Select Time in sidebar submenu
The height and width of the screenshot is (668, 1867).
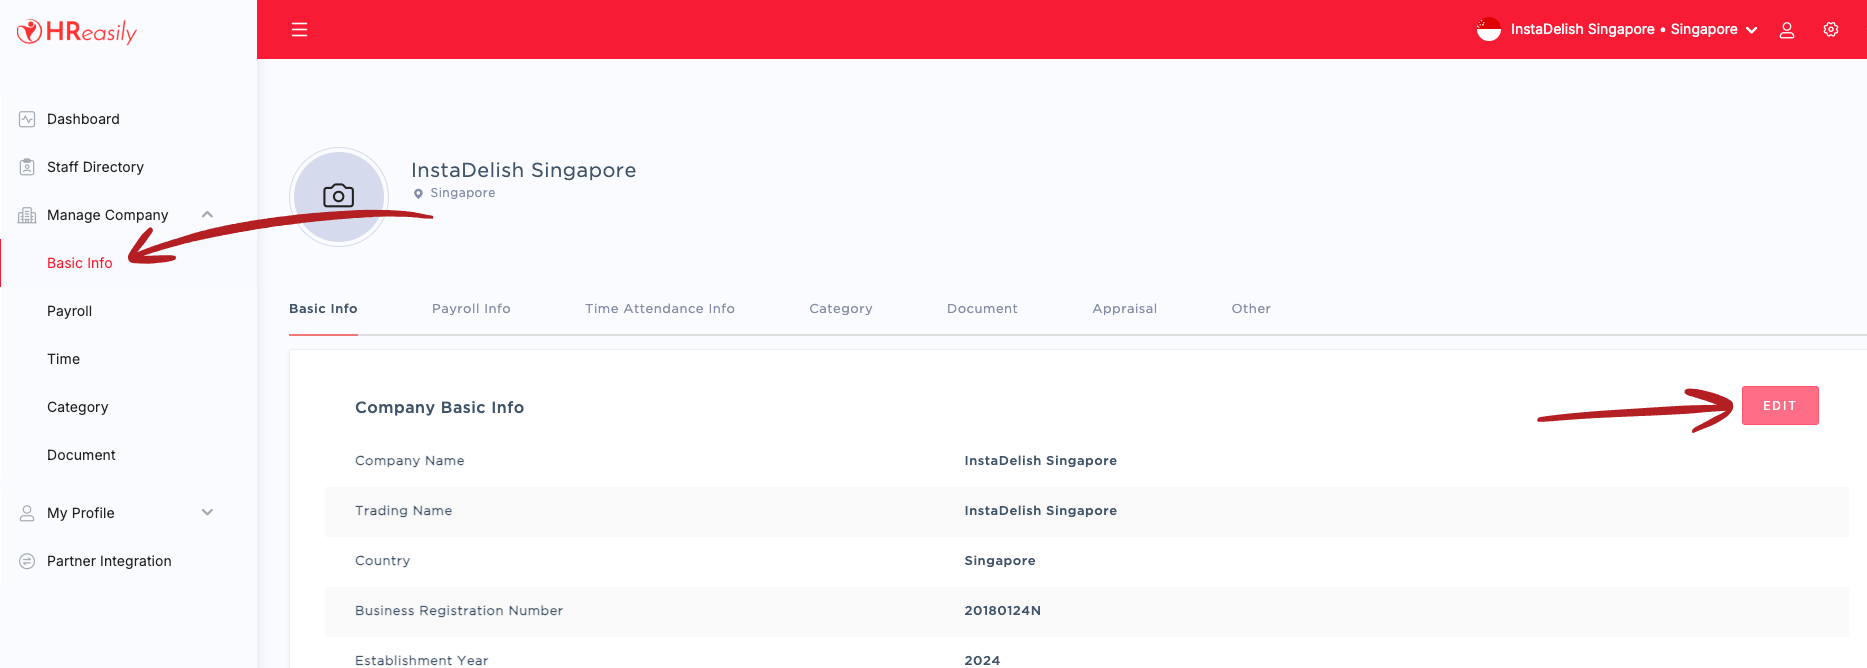(x=63, y=359)
